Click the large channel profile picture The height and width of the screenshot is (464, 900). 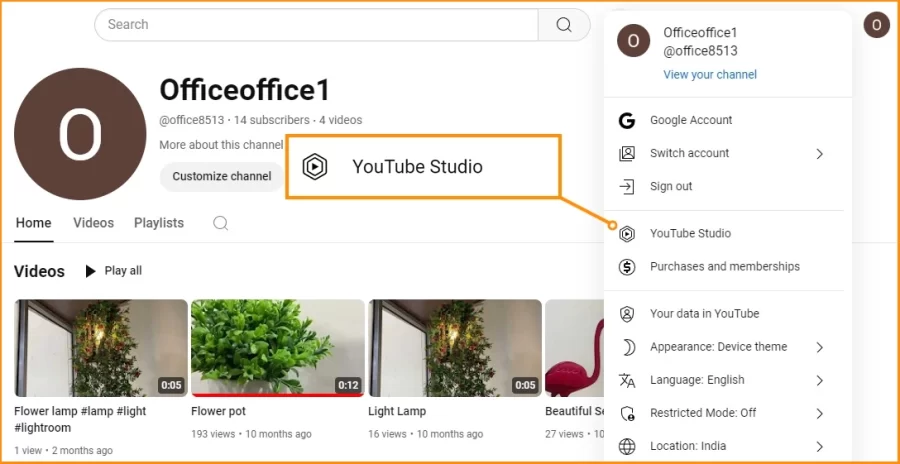[80, 134]
